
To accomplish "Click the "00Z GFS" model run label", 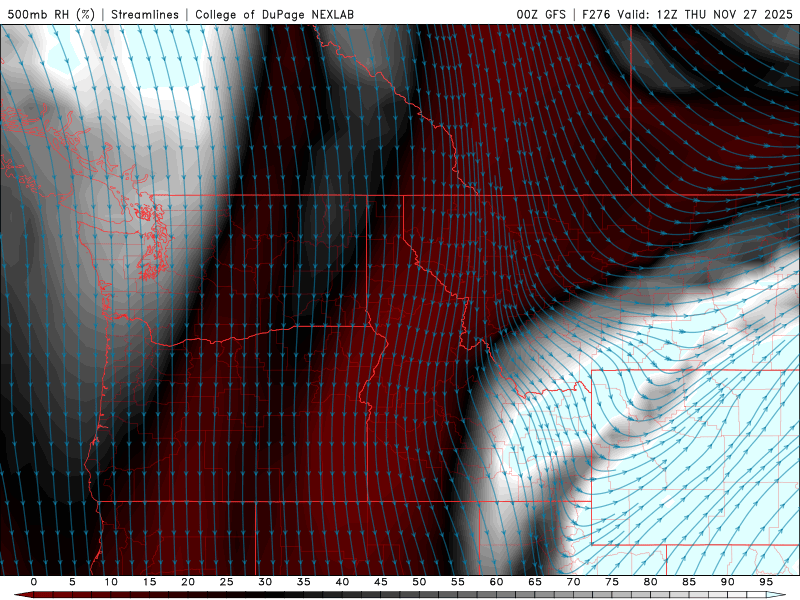I will (541, 14).
